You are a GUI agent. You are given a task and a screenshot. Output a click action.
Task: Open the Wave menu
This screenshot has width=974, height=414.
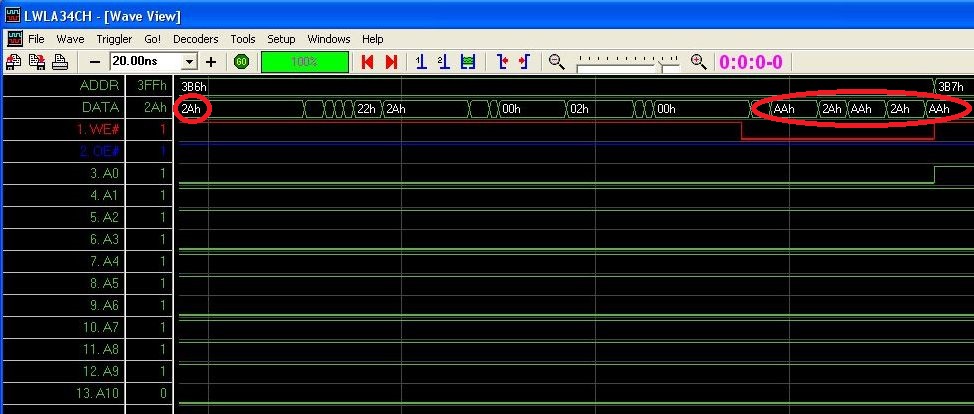pyautogui.click(x=70, y=39)
